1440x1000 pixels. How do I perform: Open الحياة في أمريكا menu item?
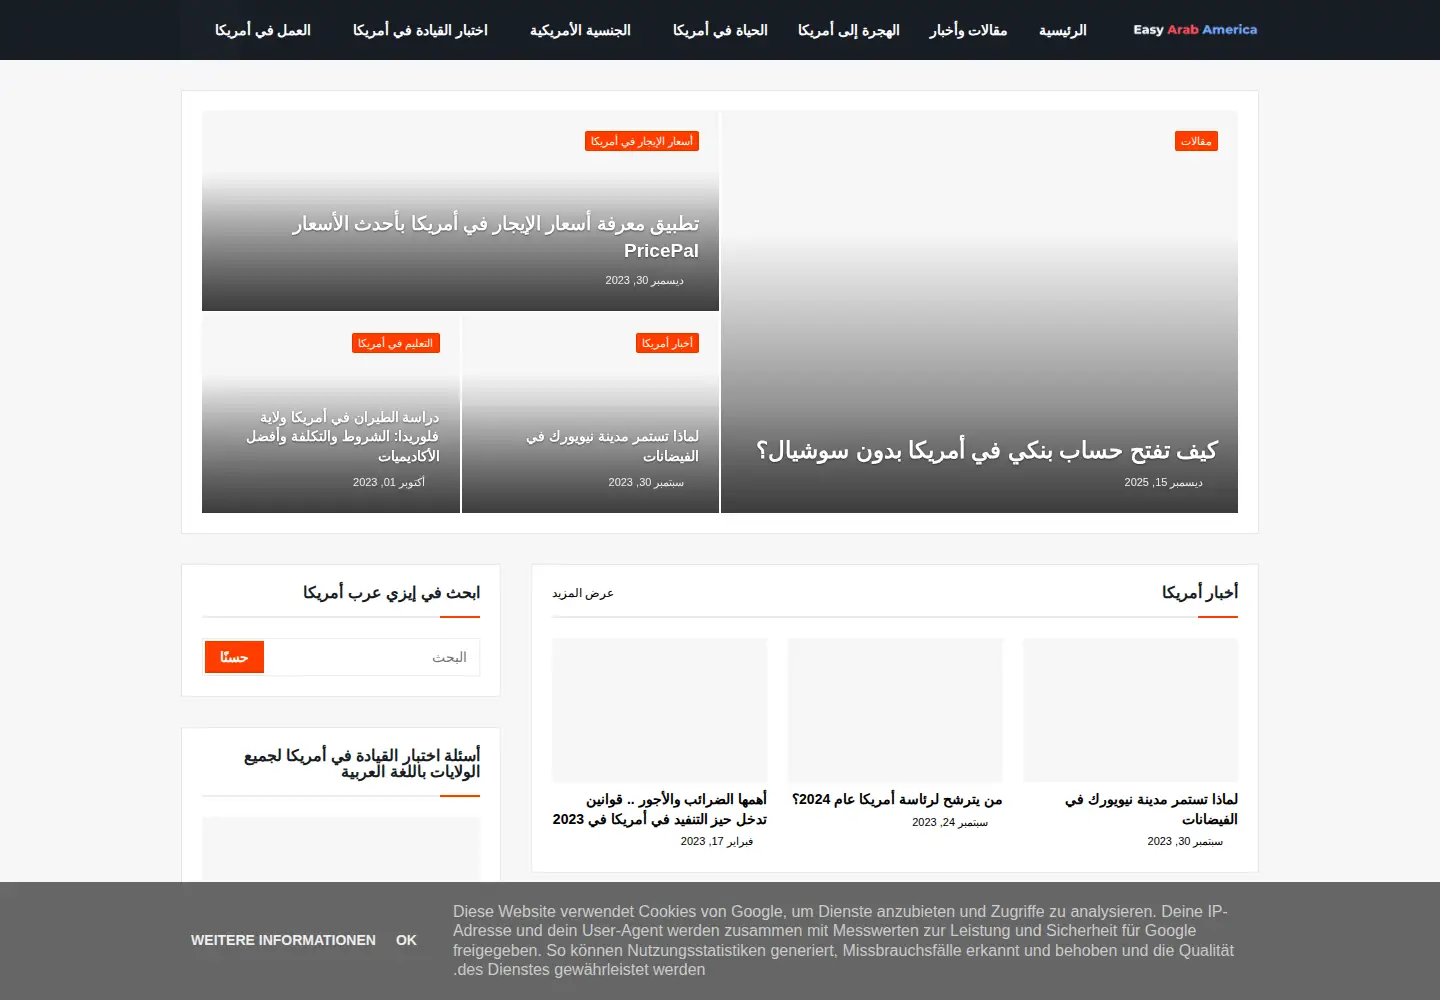point(720,30)
